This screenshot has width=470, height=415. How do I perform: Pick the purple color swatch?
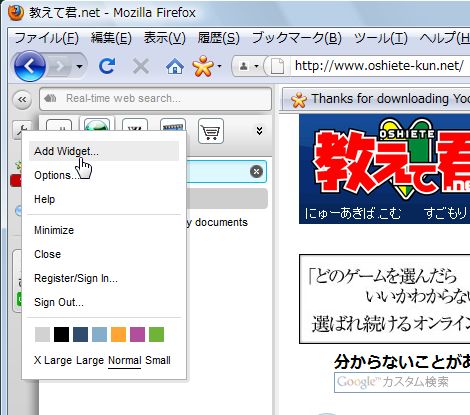[137, 334]
